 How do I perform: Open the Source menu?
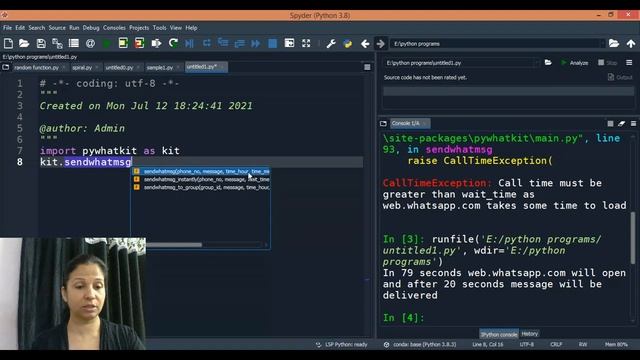pos(57,28)
